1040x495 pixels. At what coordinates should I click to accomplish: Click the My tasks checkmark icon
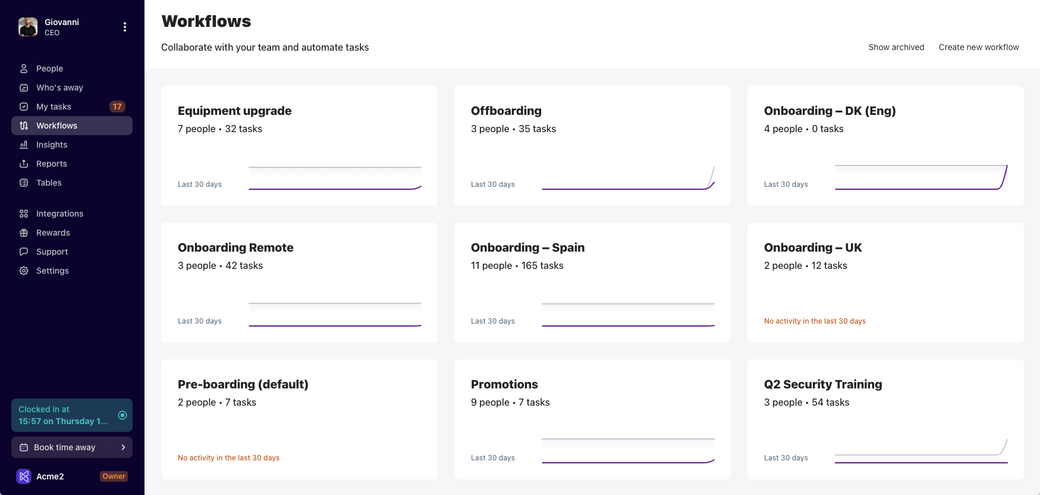24,107
